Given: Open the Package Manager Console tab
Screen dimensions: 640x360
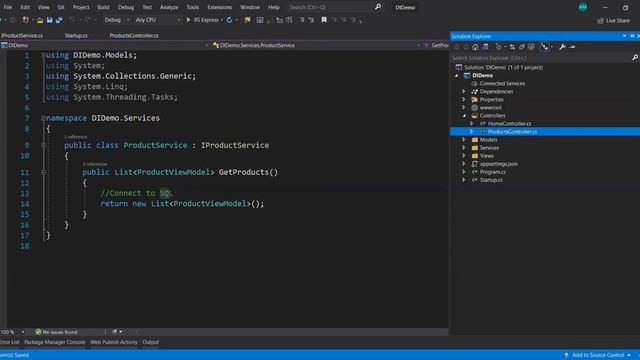Looking at the screenshot, I should [x=55, y=342].
